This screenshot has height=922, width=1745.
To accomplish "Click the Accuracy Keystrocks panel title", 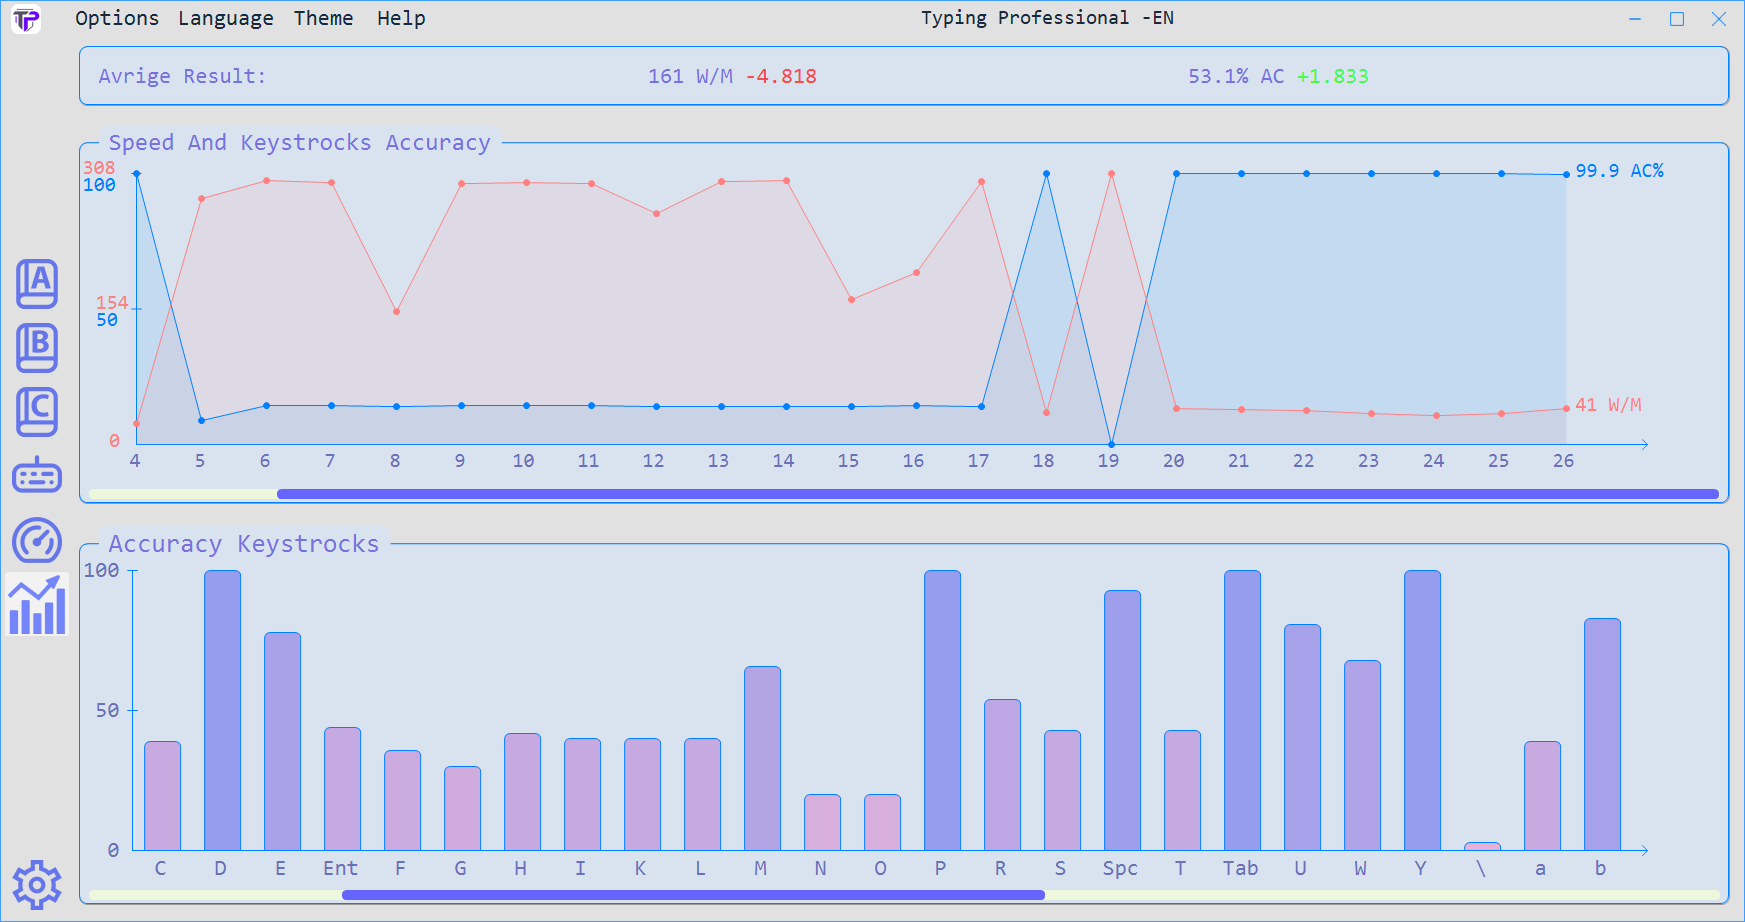I will pyautogui.click(x=244, y=544).
